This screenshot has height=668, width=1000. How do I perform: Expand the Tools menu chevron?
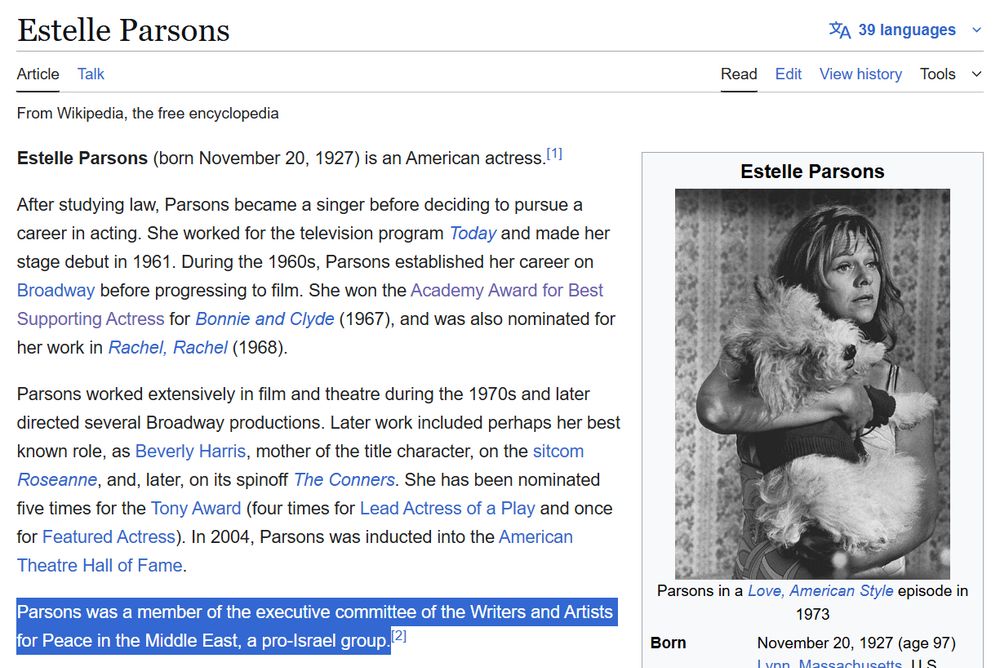coord(977,74)
